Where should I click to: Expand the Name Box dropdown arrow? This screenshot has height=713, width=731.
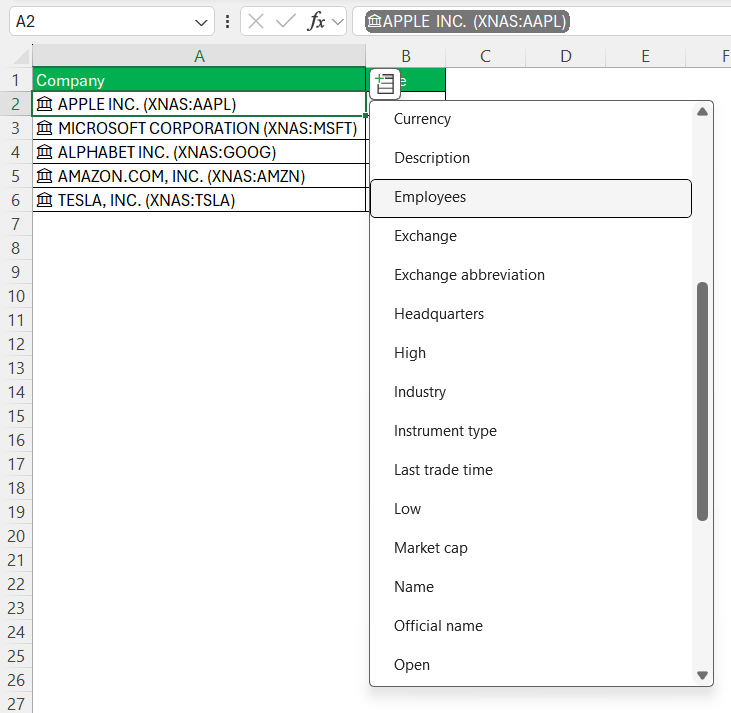coord(201,22)
